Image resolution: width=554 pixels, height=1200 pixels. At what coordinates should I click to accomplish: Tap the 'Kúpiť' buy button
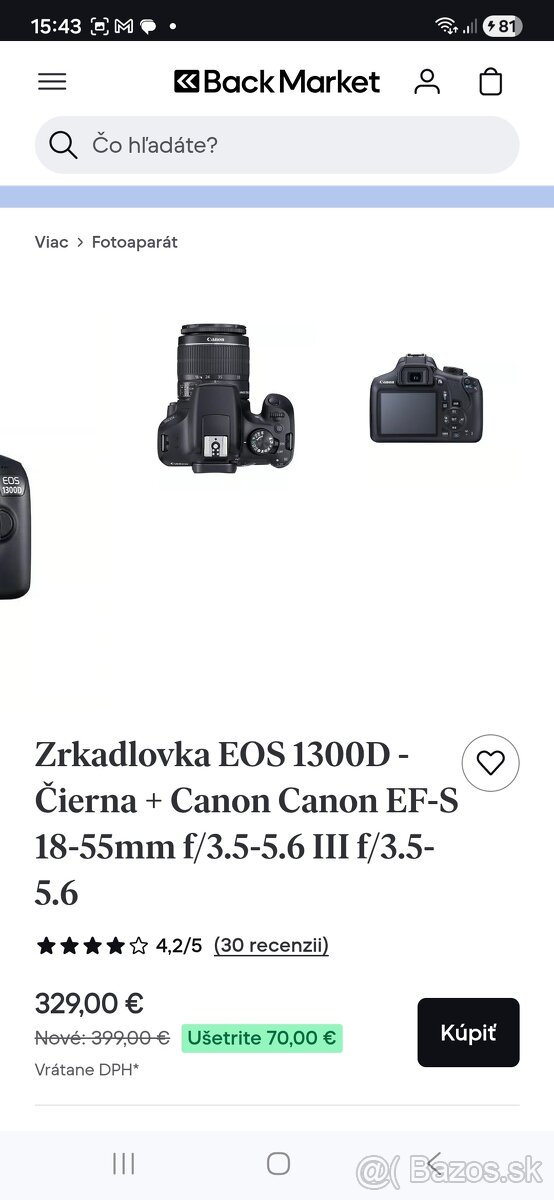[x=468, y=1032]
